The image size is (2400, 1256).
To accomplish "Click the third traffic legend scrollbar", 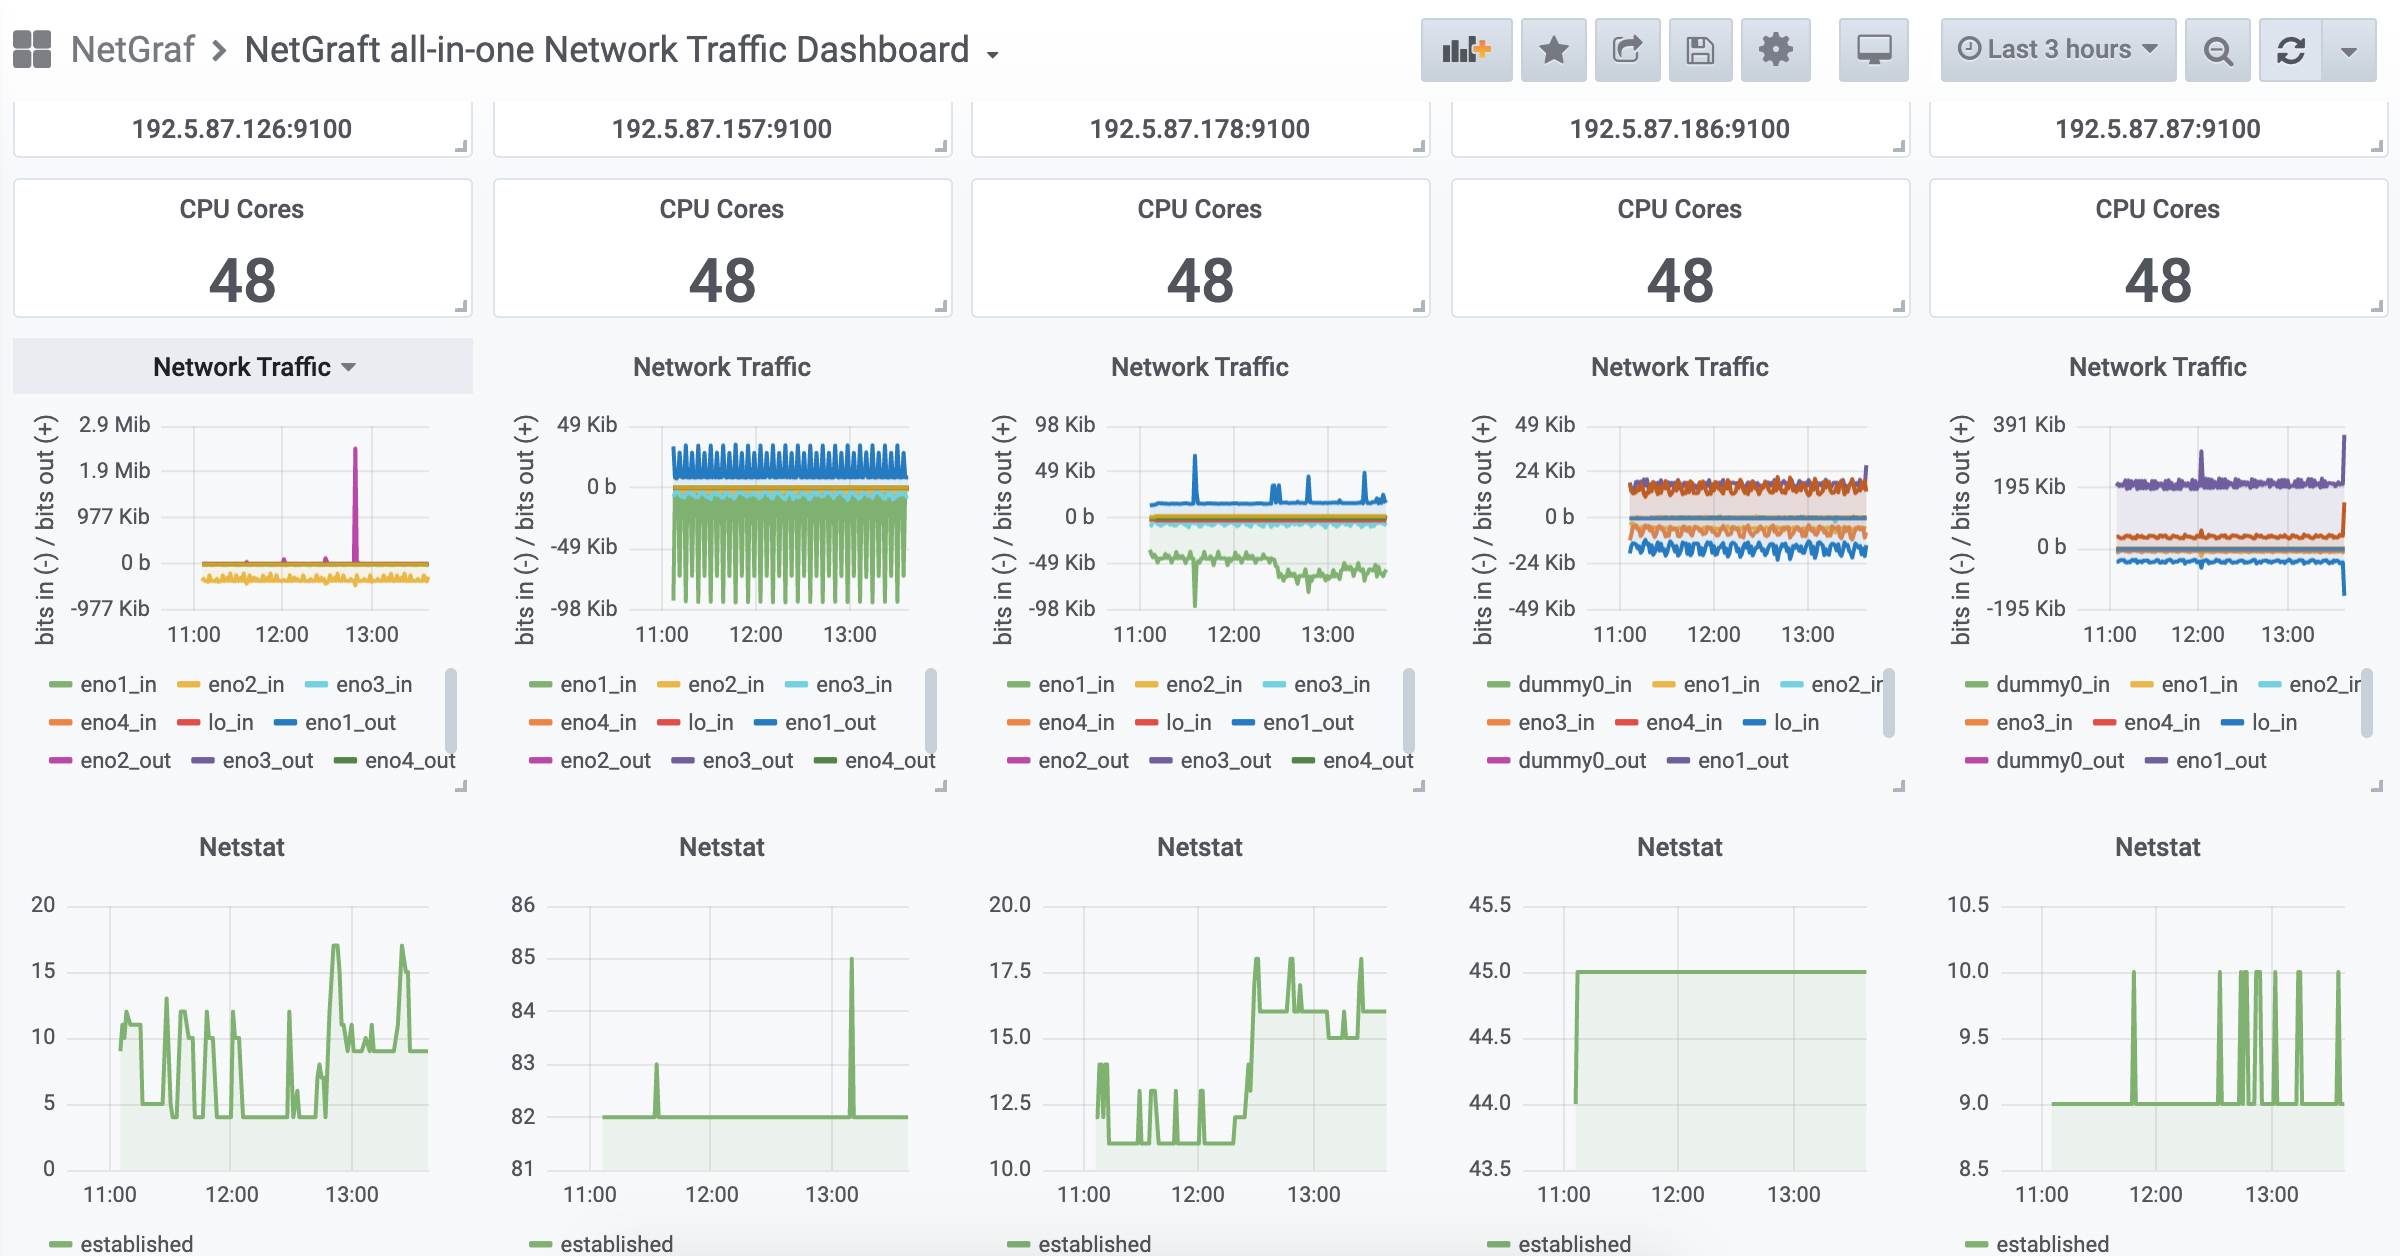I will [1409, 710].
